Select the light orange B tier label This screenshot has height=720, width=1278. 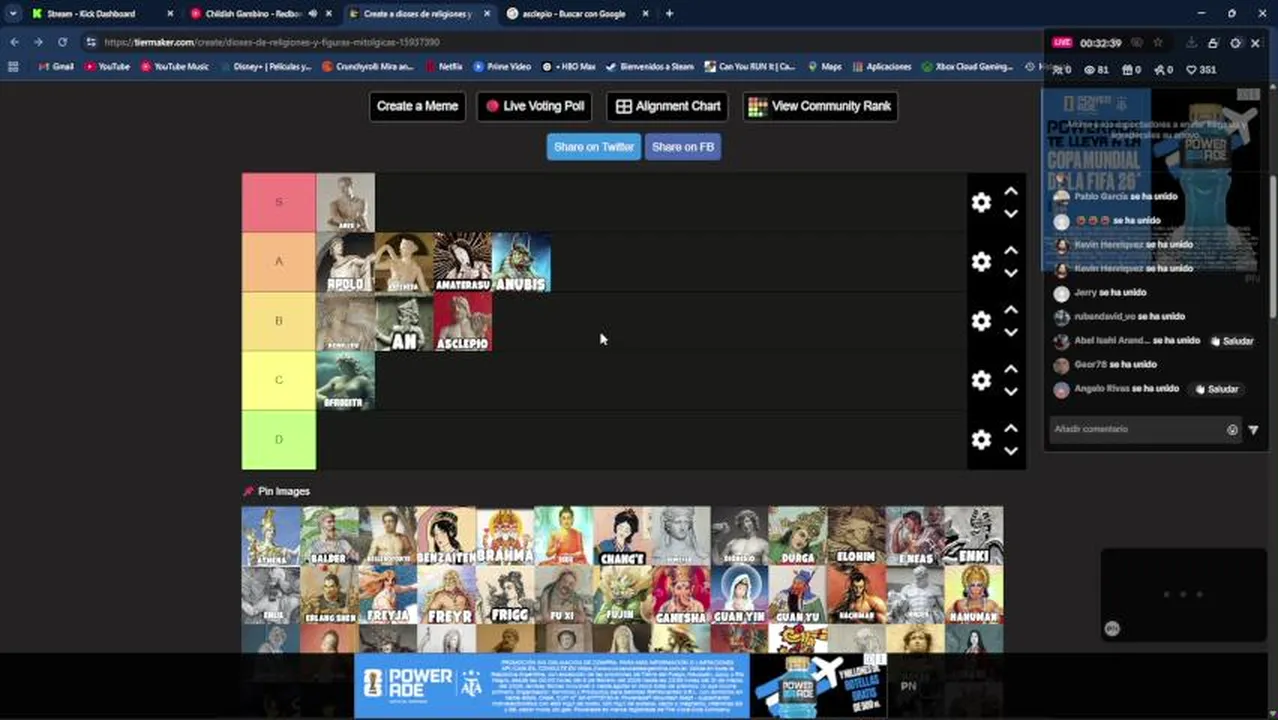[x=279, y=321]
